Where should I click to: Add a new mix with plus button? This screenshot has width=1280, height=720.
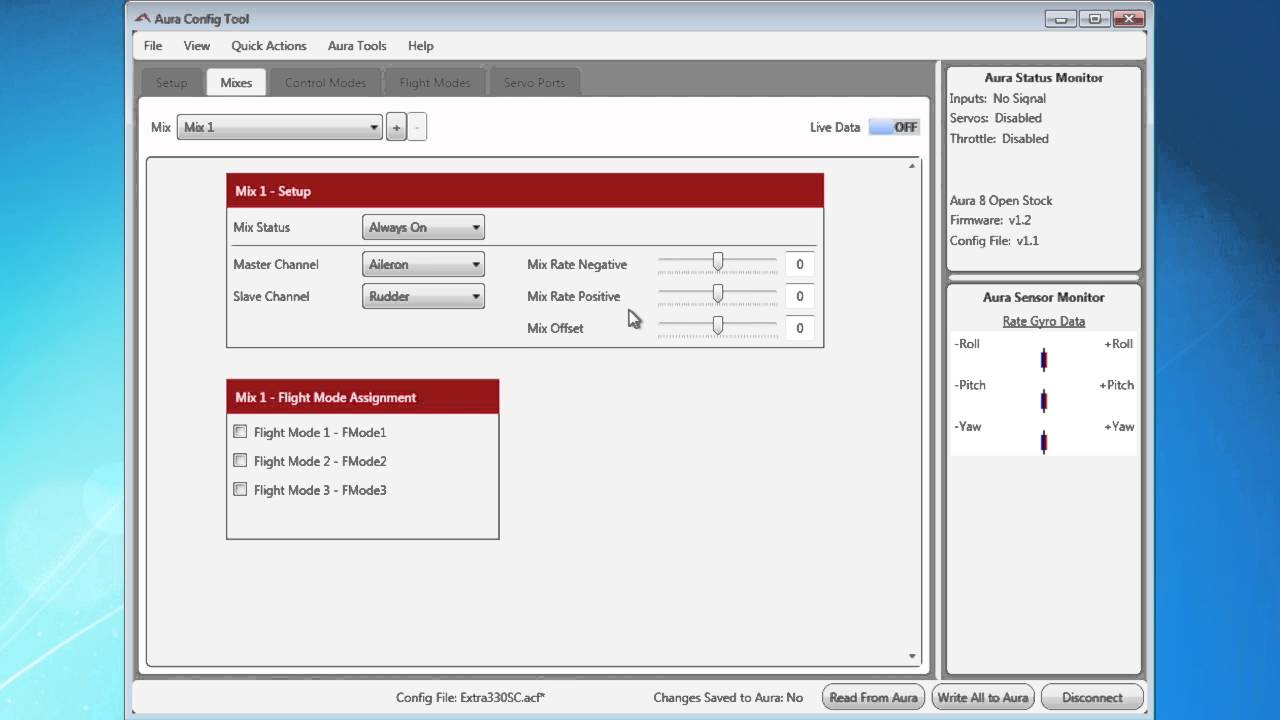(x=396, y=127)
